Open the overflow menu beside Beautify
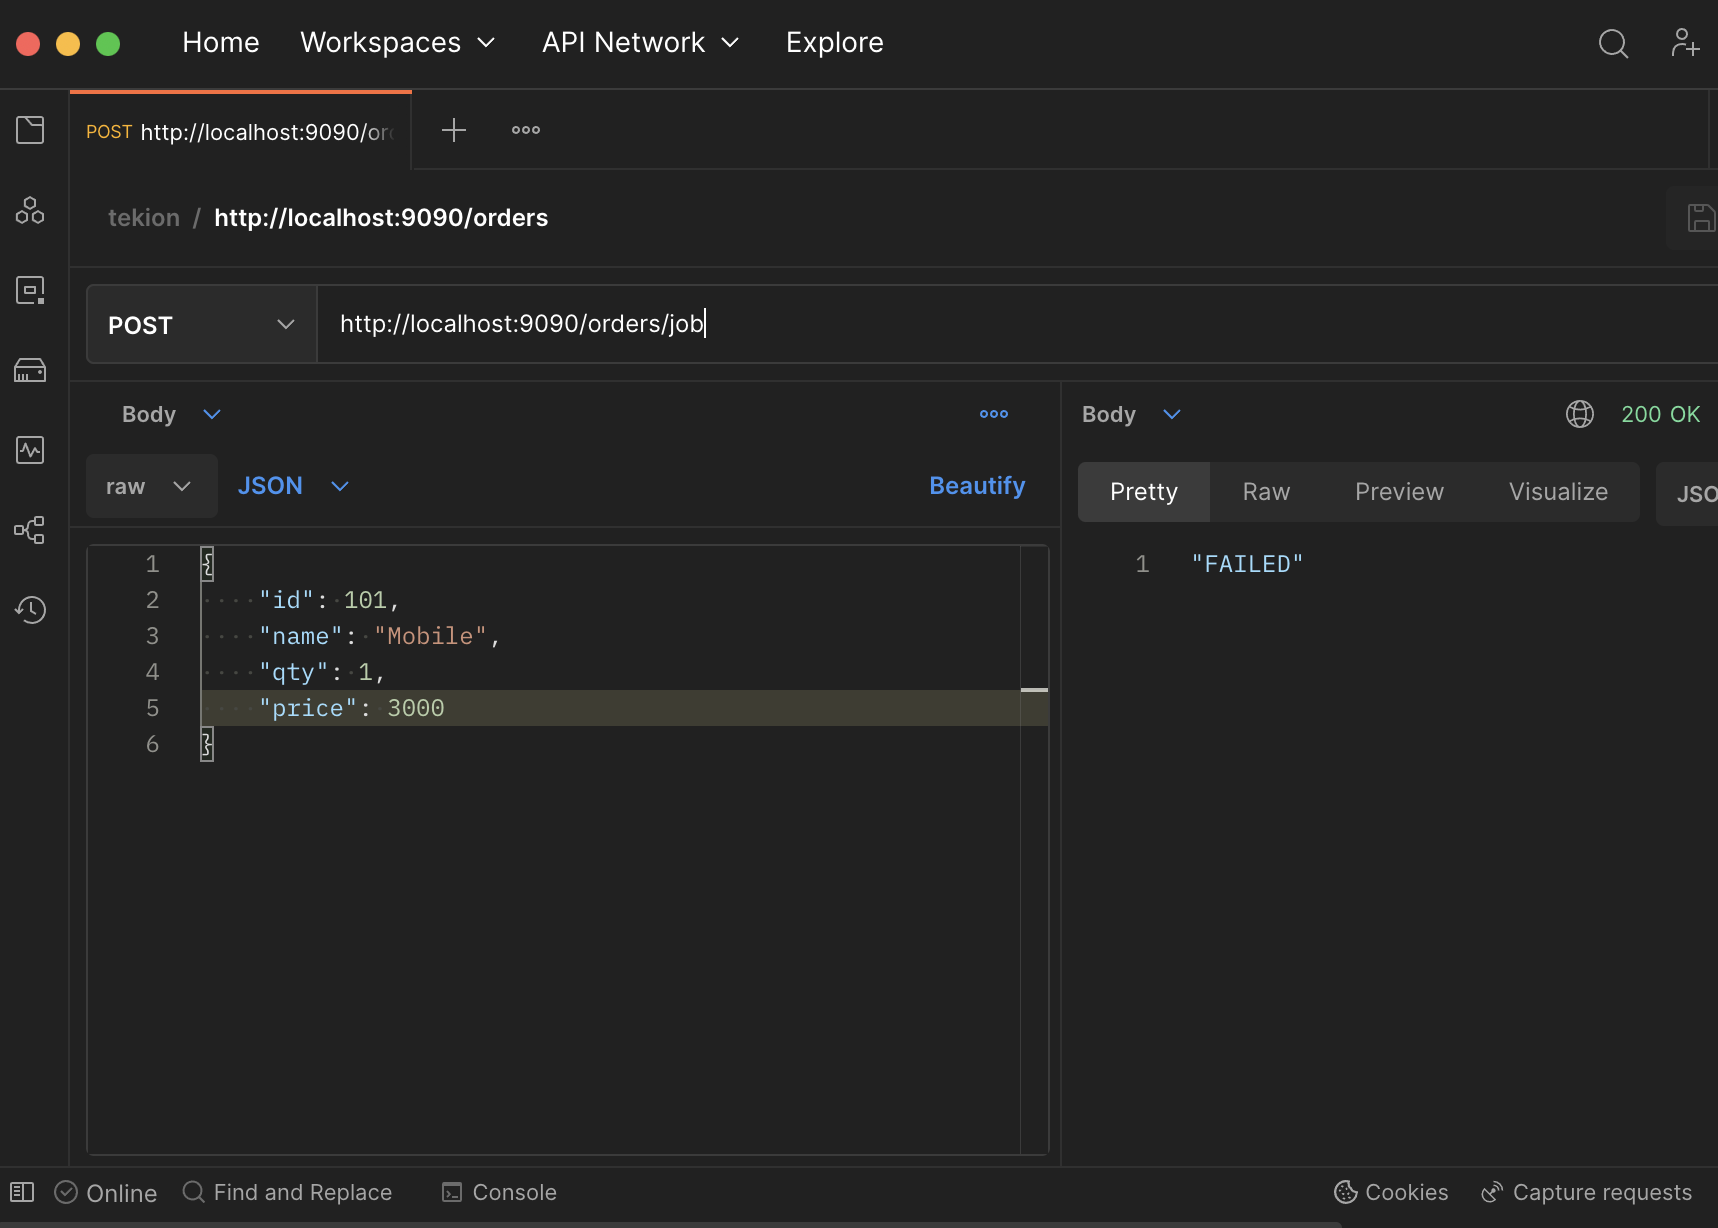This screenshot has width=1718, height=1228. point(993,413)
